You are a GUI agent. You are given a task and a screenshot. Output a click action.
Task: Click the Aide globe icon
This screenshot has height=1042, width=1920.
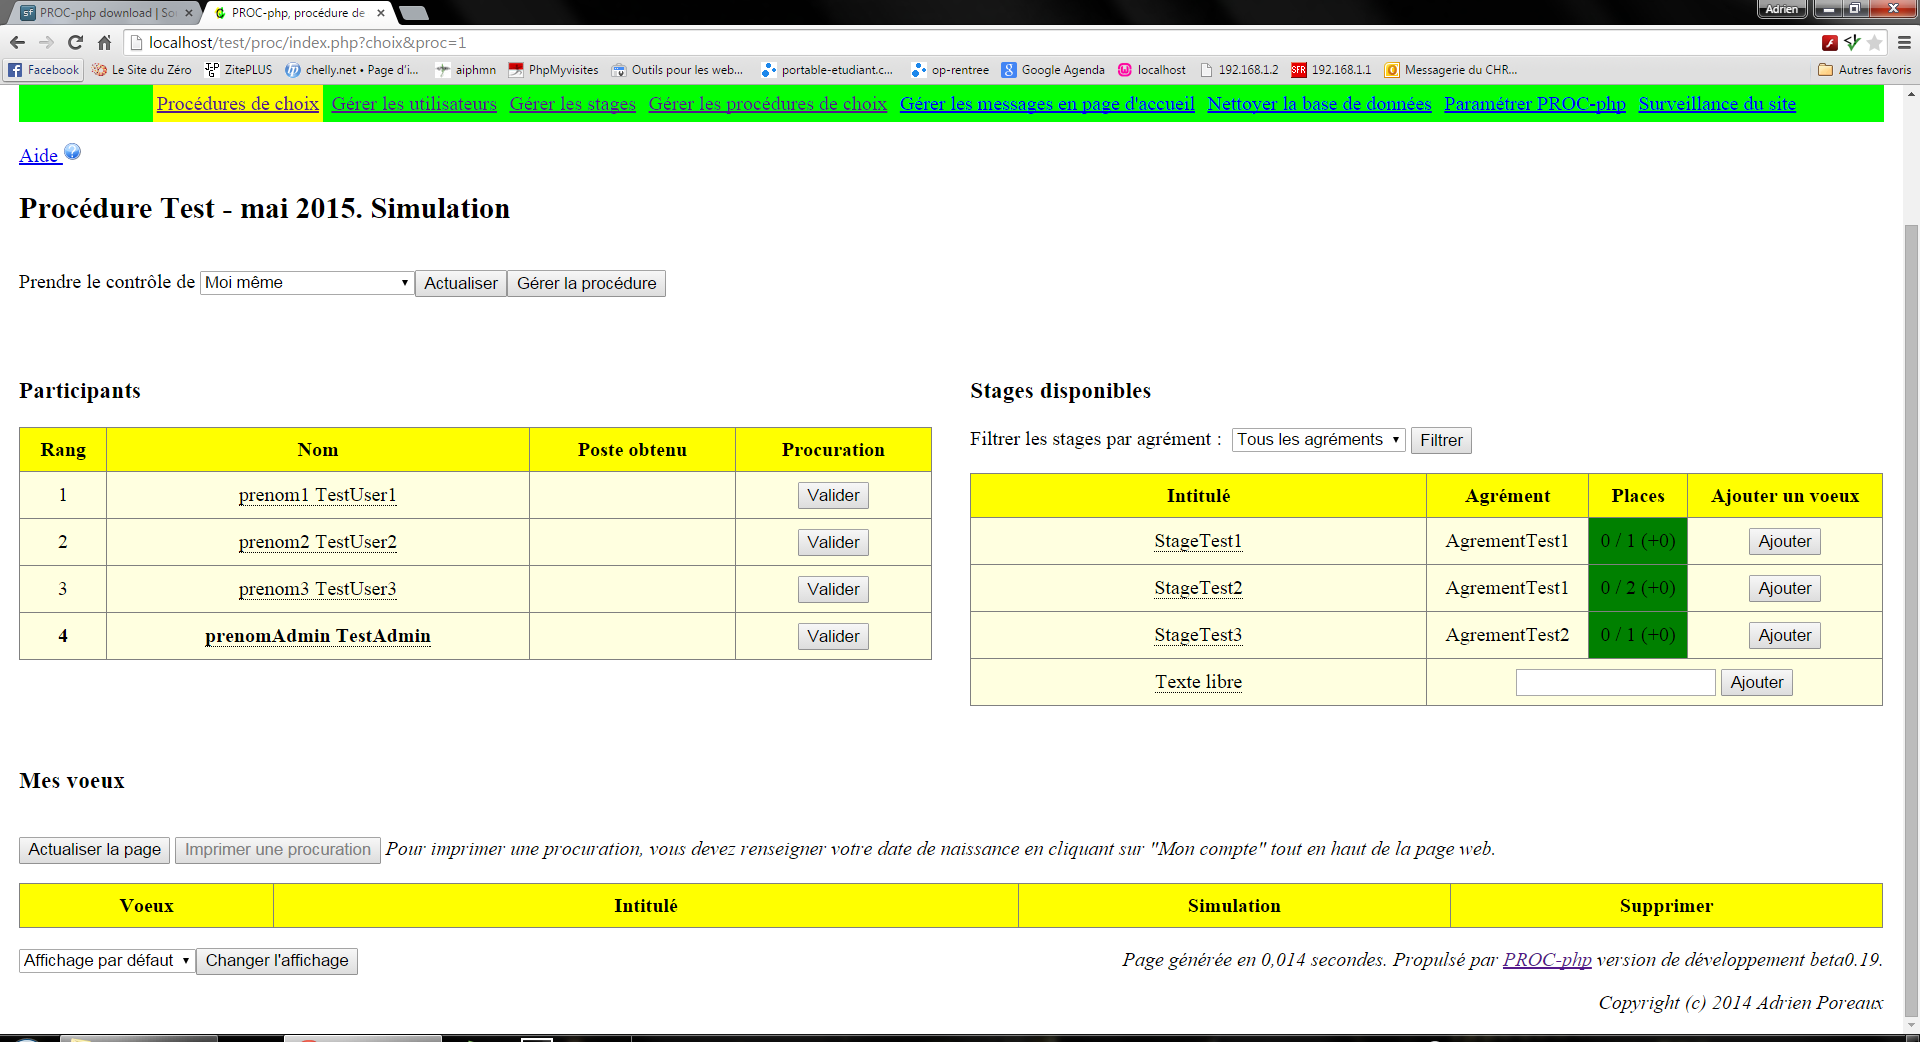tap(73, 151)
